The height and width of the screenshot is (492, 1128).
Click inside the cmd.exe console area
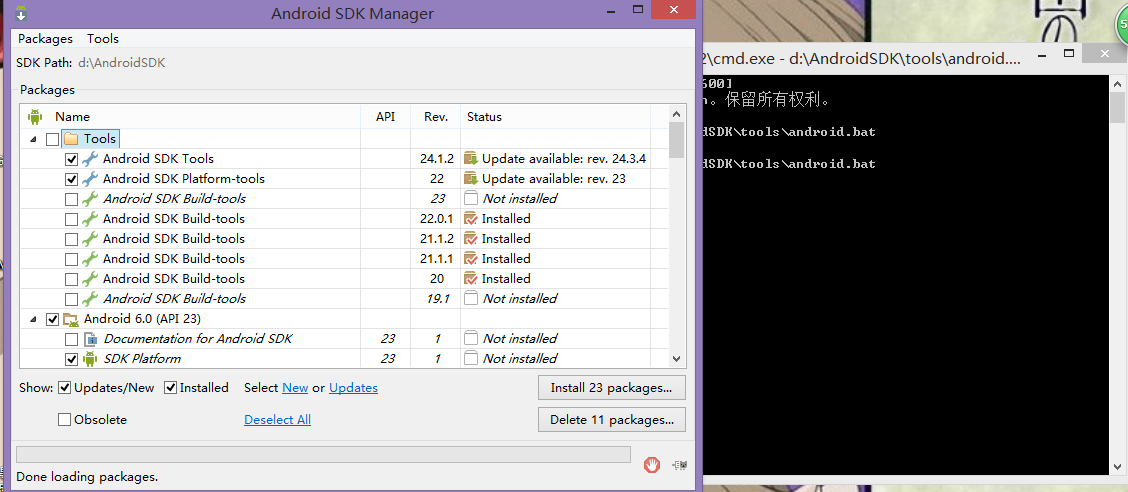point(905,273)
